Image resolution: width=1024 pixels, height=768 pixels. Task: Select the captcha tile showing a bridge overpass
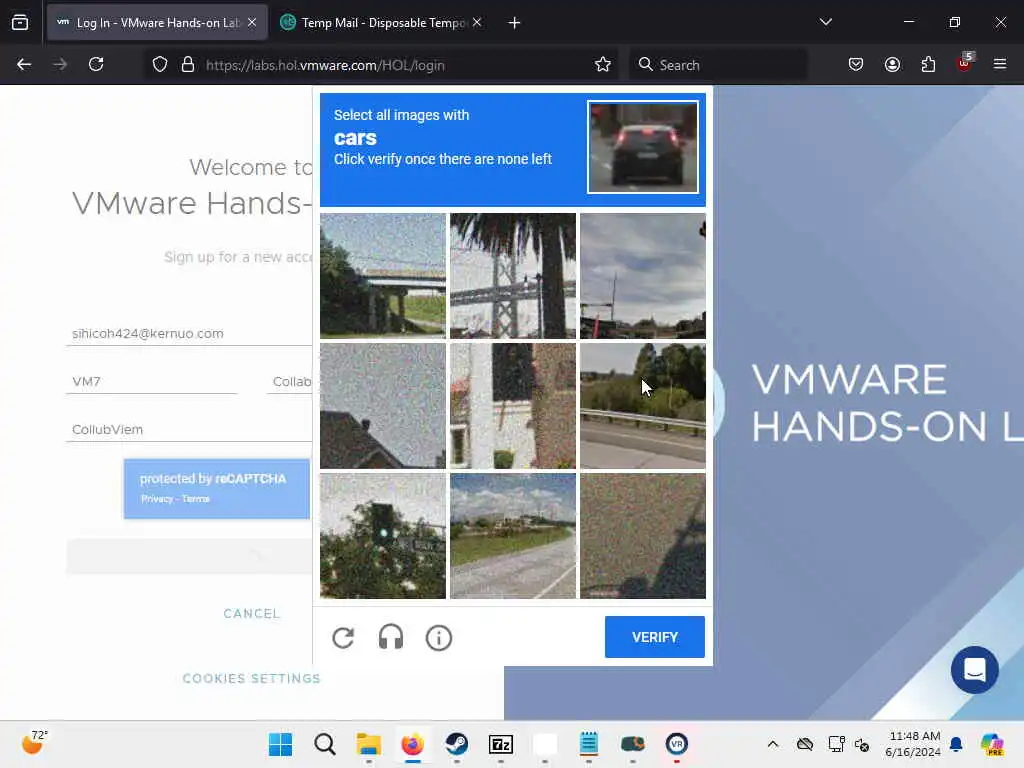pyautogui.click(x=383, y=276)
